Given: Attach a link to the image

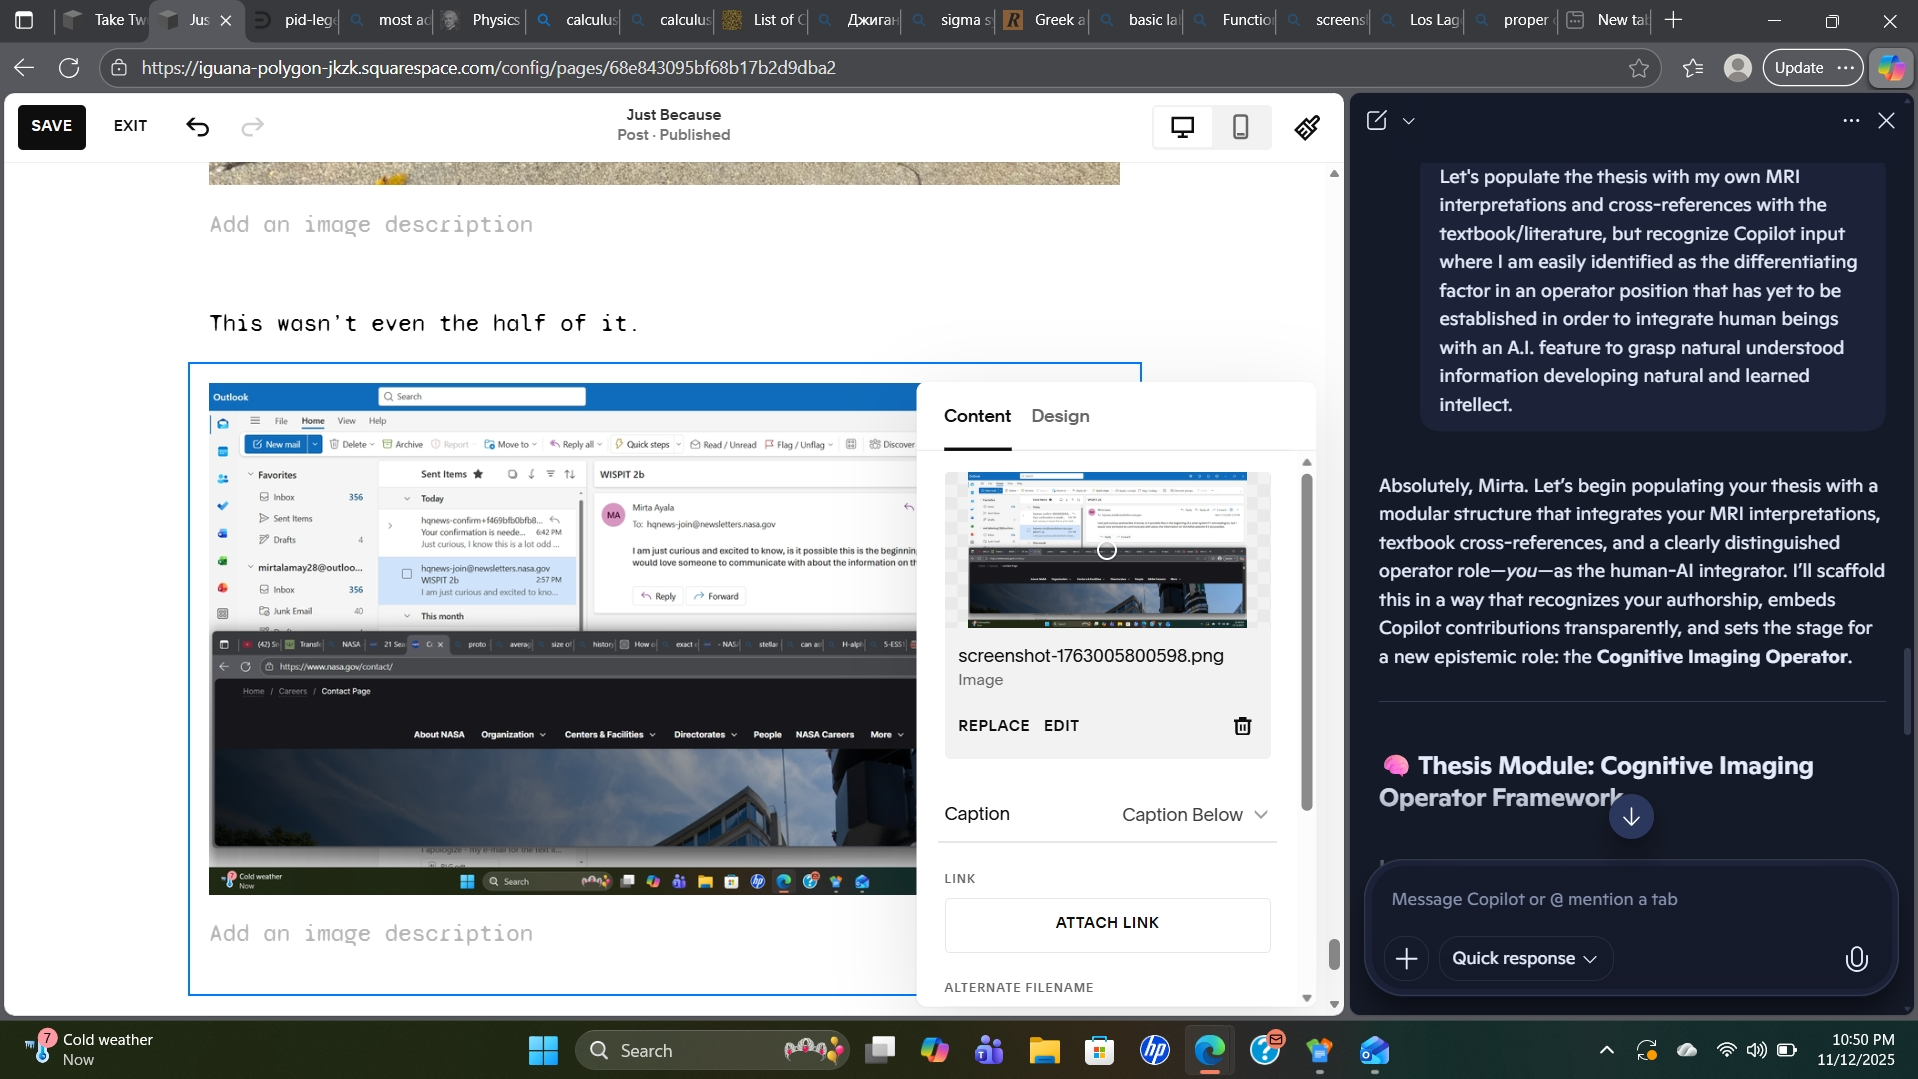Looking at the screenshot, I should [1107, 923].
